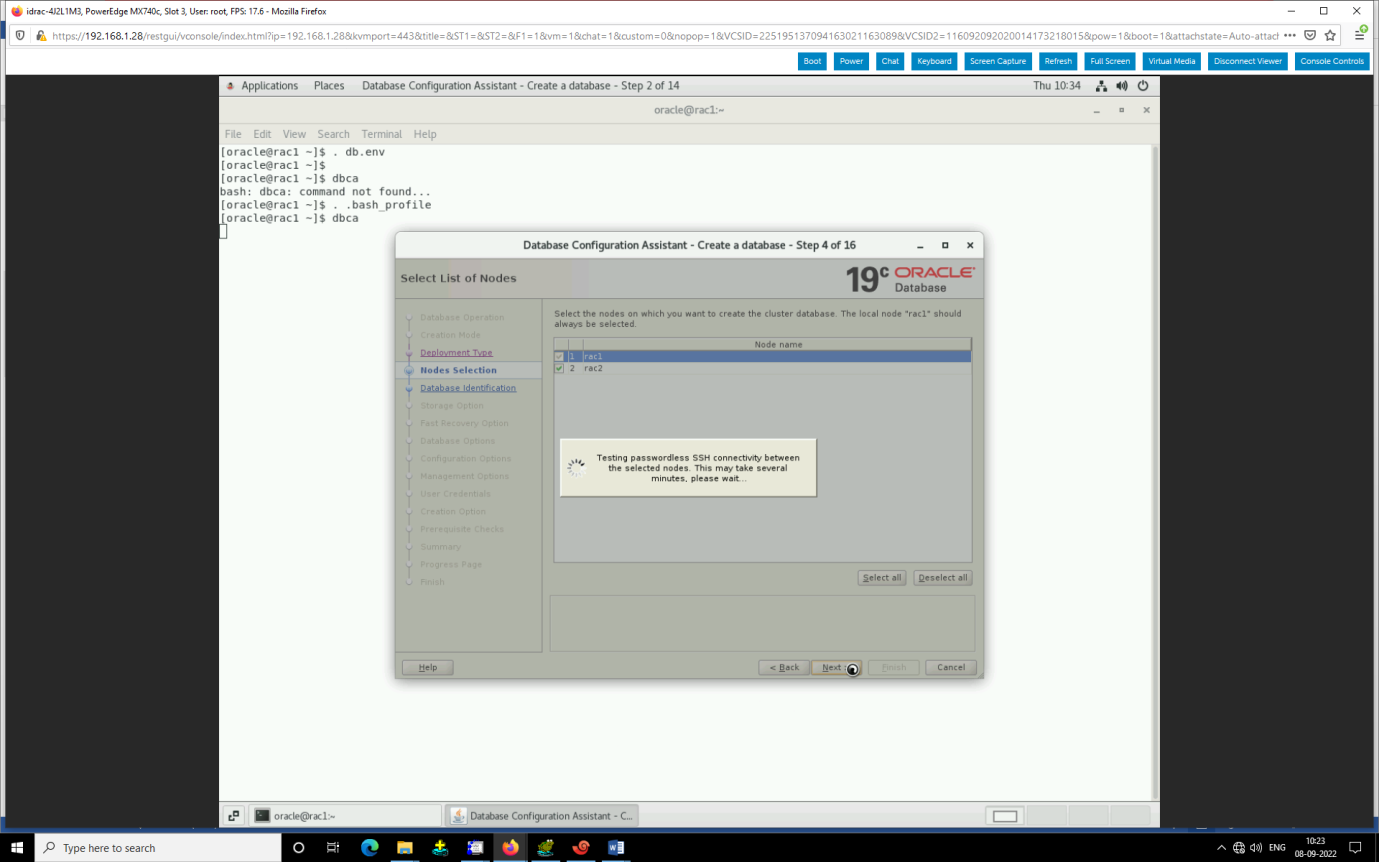
Task: Click the Node name column header
Action: coord(778,344)
